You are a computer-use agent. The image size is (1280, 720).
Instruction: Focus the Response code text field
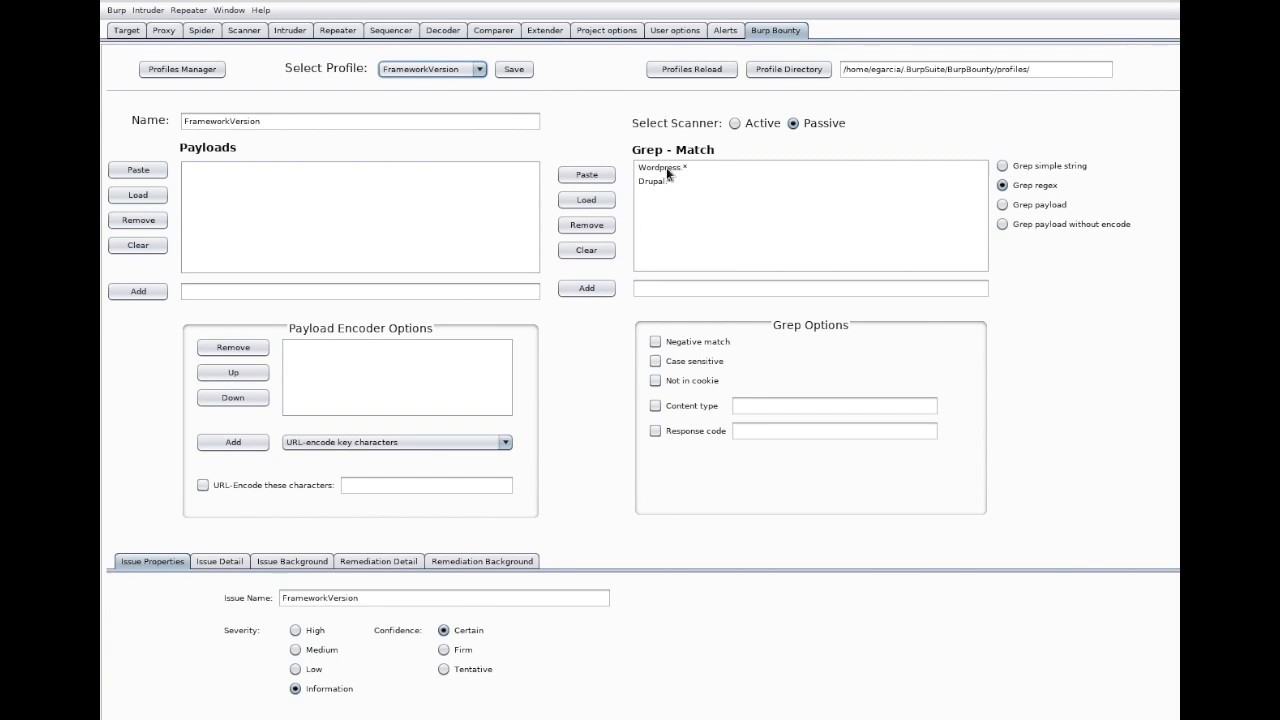click(834, 431)
